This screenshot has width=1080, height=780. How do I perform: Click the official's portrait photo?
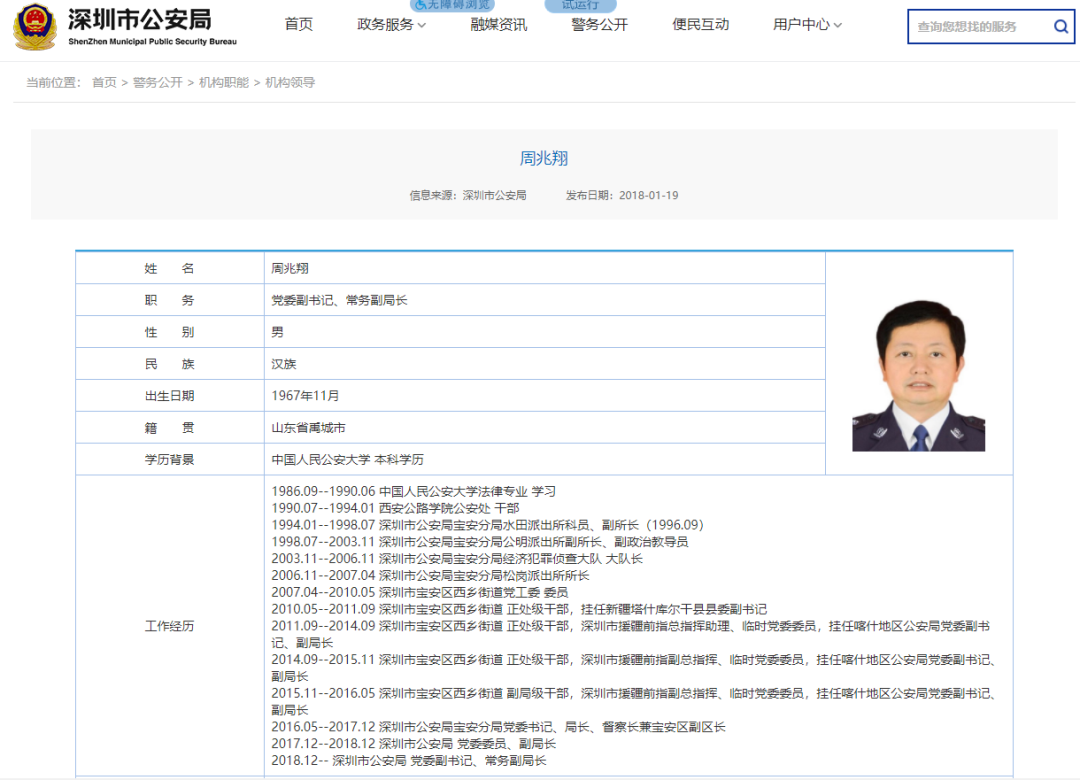(919, 376)
